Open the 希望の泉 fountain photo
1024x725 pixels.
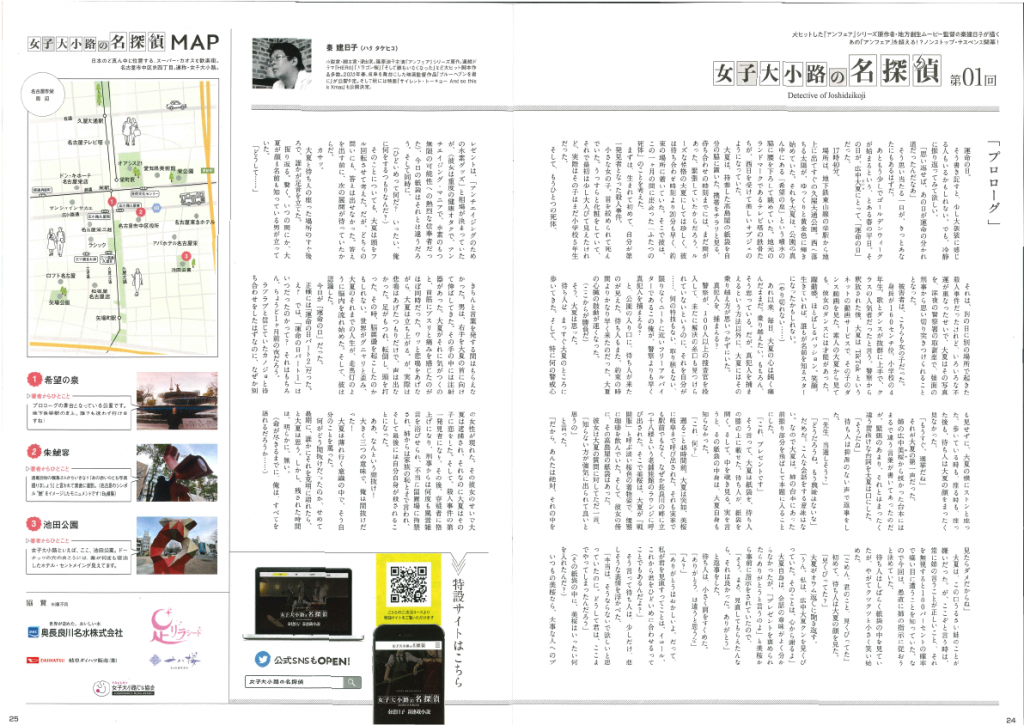coord(177,400)
